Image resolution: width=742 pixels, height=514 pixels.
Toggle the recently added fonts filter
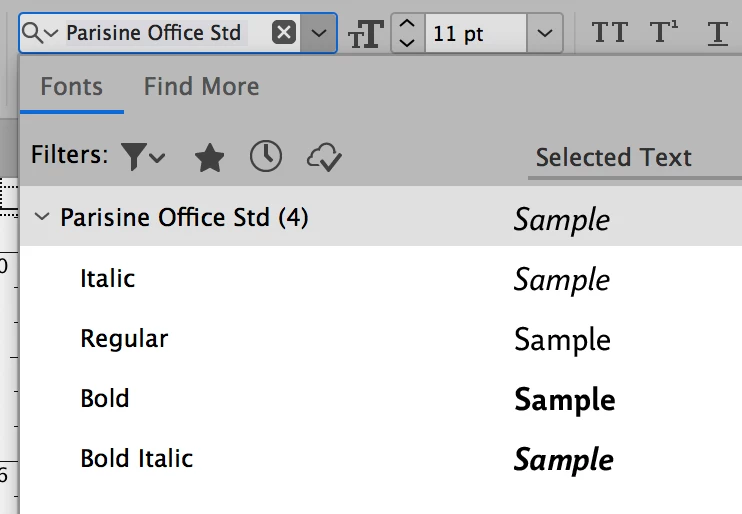266,156
